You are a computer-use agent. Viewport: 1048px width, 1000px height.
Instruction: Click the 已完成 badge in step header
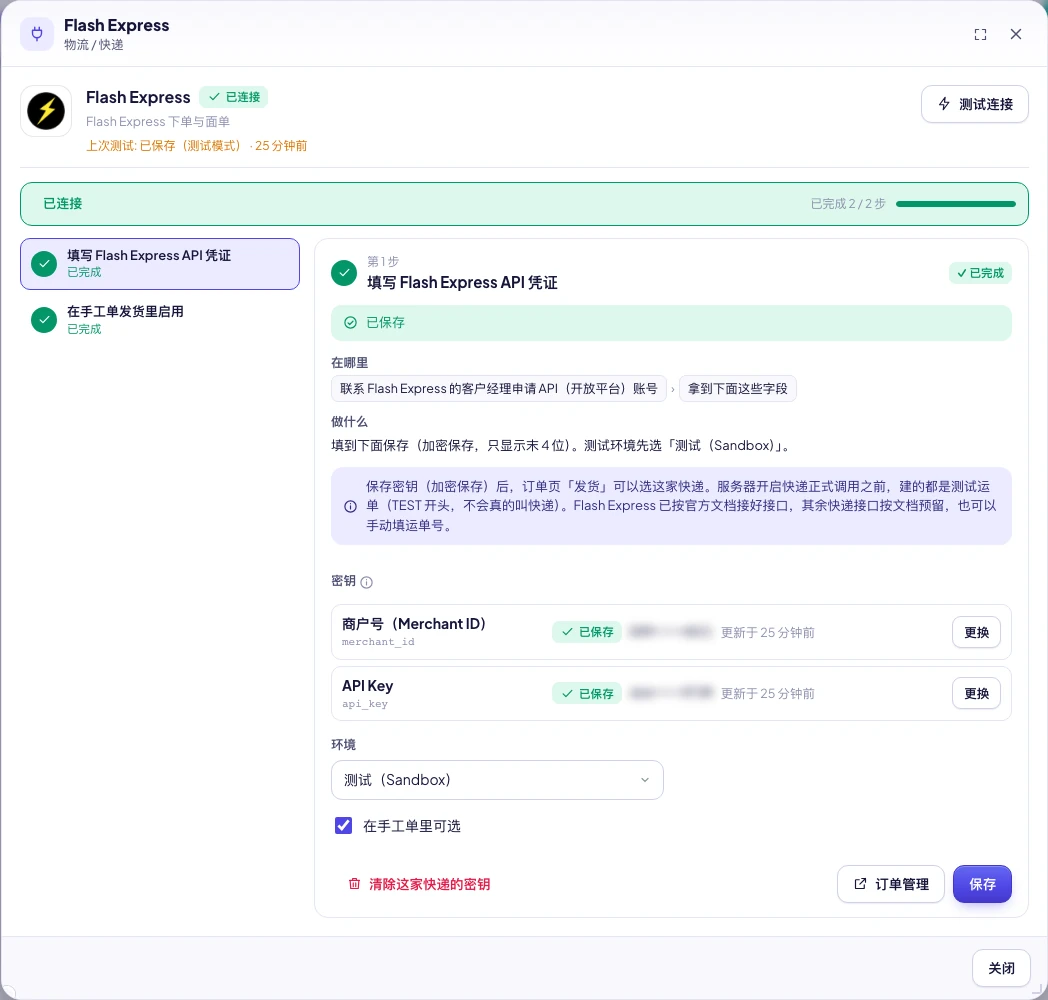(x=980, y=273)
